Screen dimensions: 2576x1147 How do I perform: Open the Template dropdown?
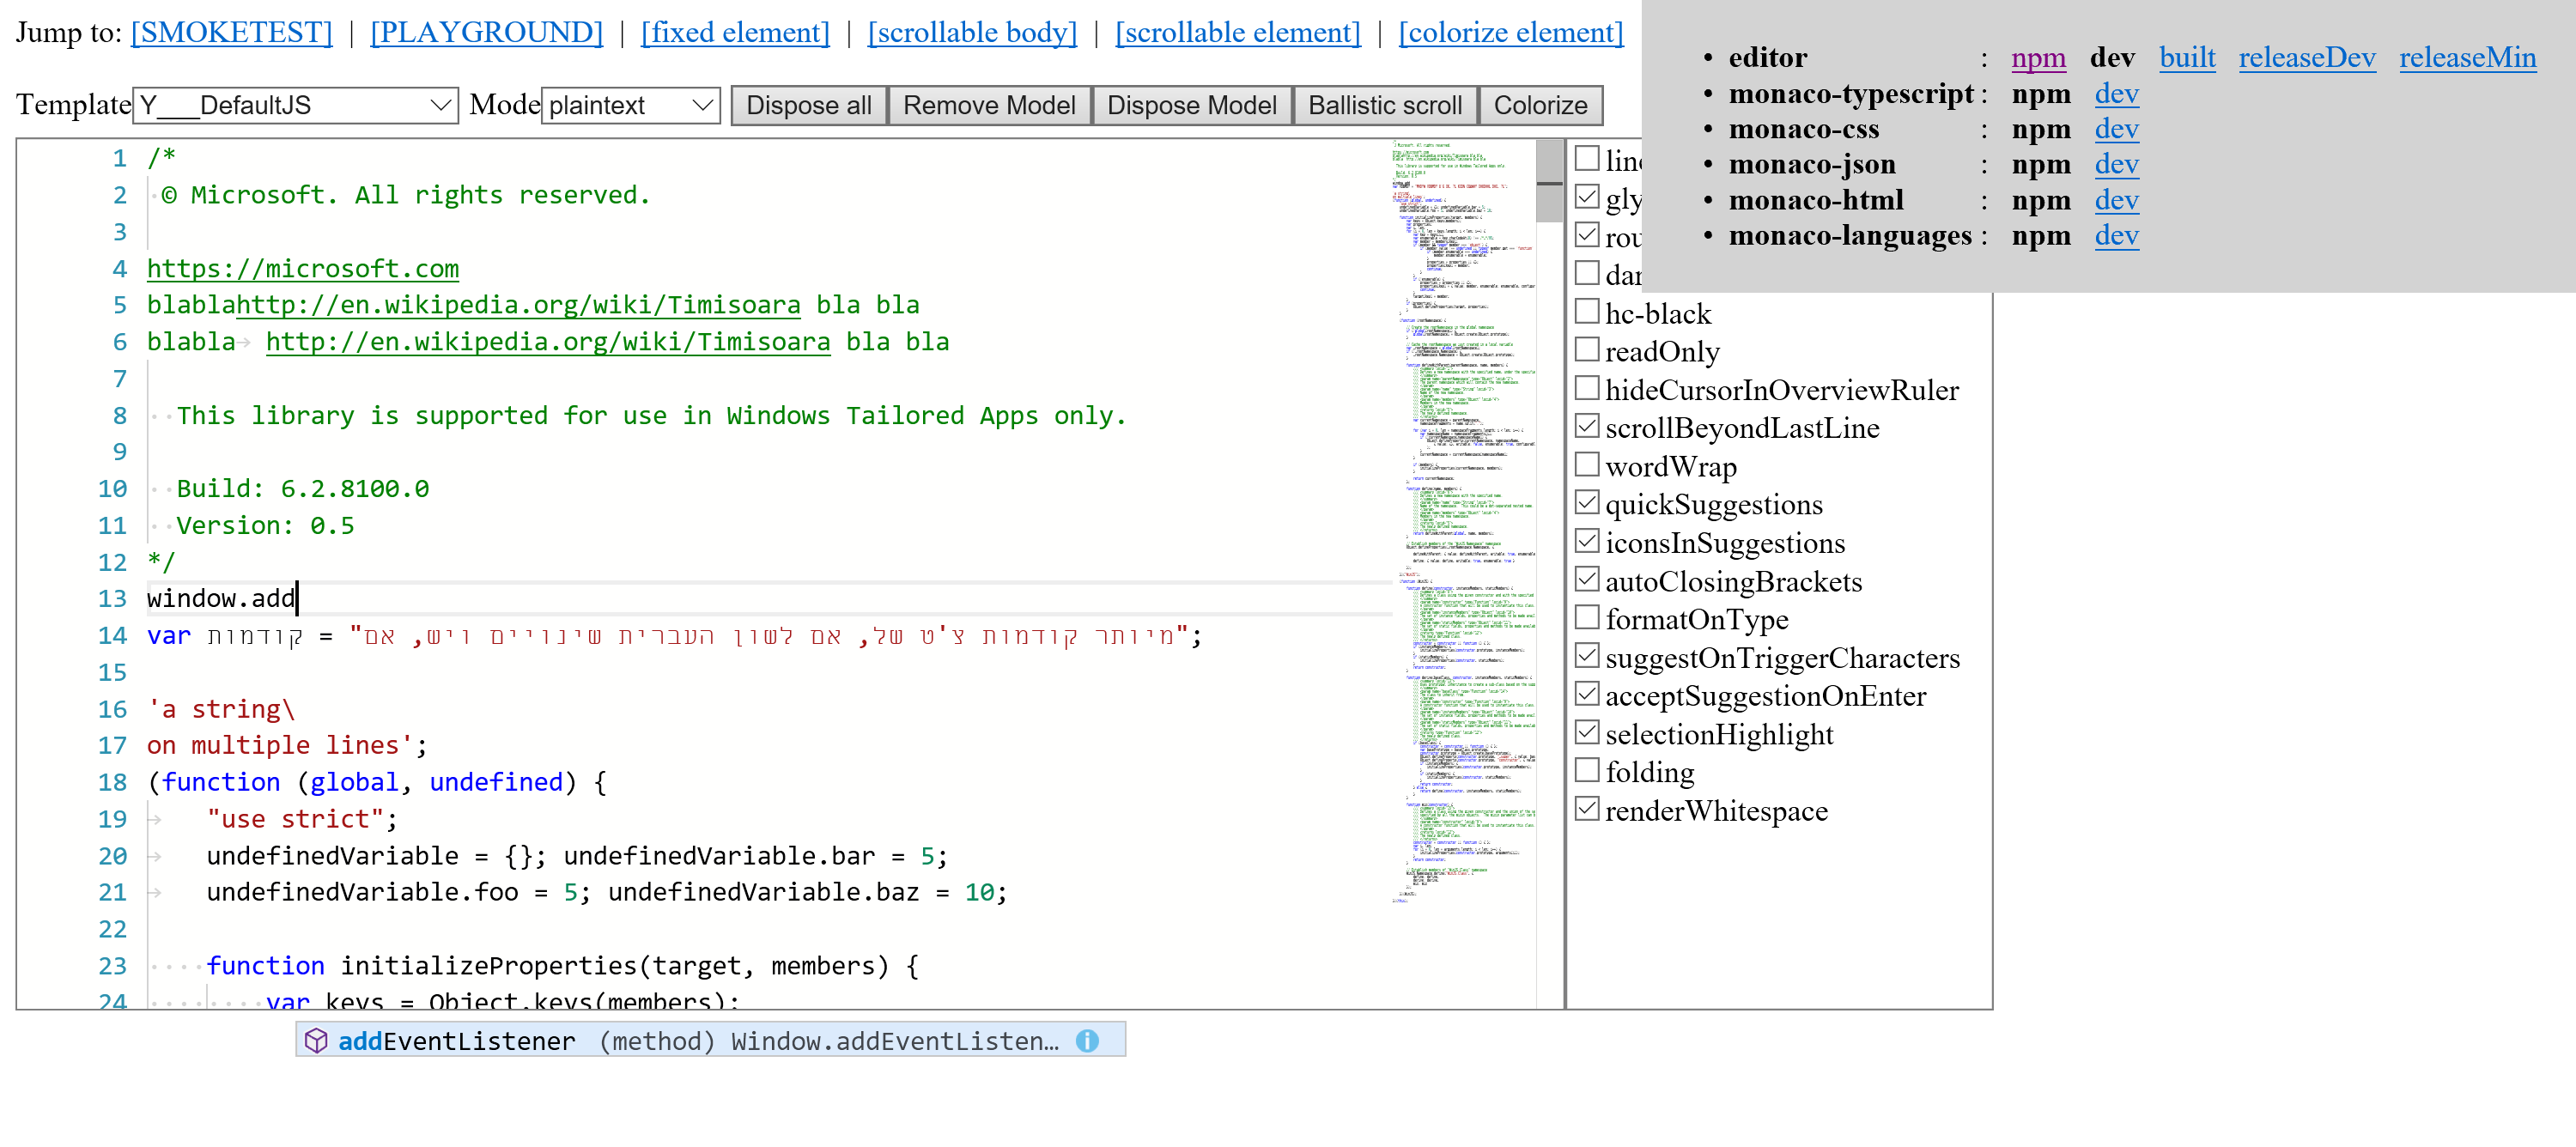(294, 105)
